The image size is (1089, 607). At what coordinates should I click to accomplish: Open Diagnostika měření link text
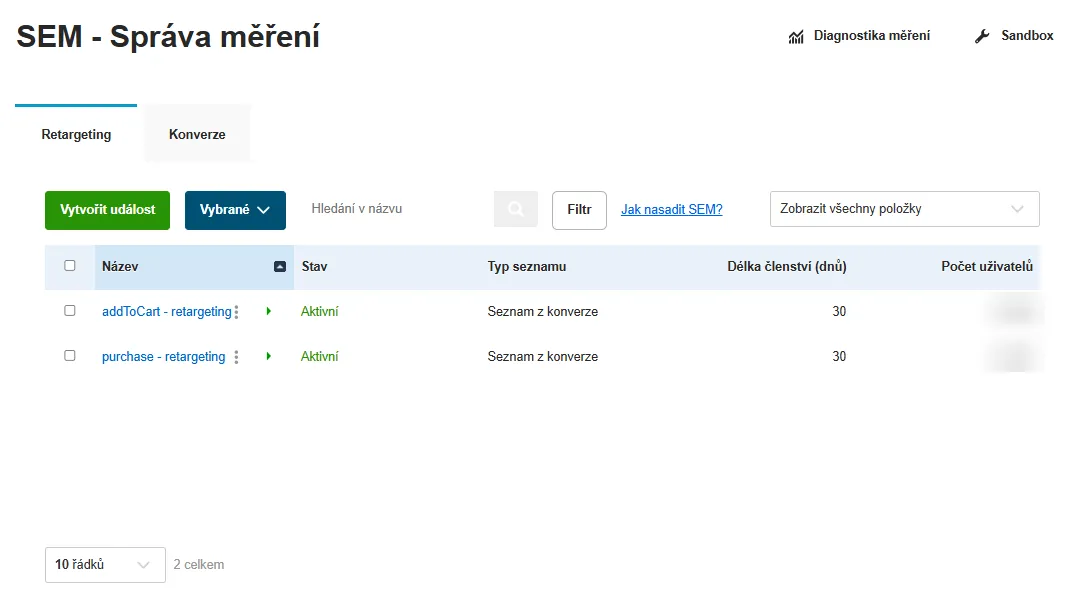872,35
